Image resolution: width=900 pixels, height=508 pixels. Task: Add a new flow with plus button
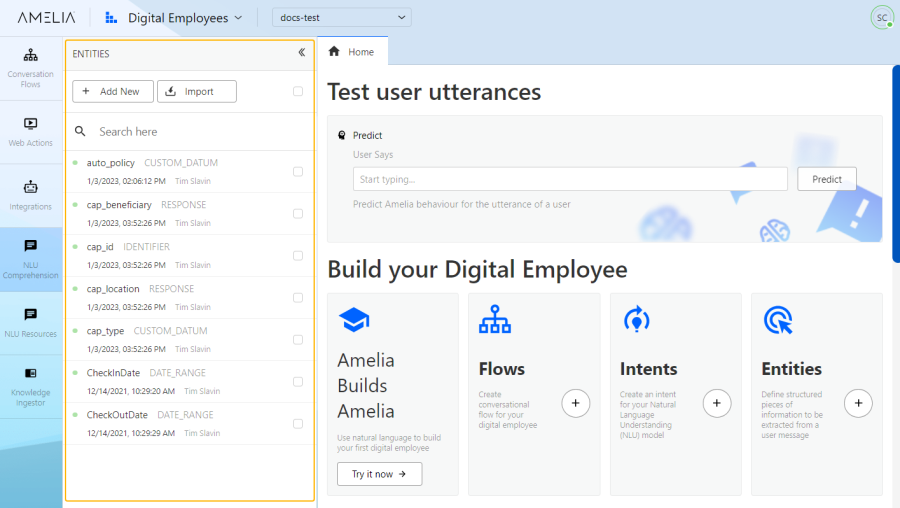click(x=576, y=404)
